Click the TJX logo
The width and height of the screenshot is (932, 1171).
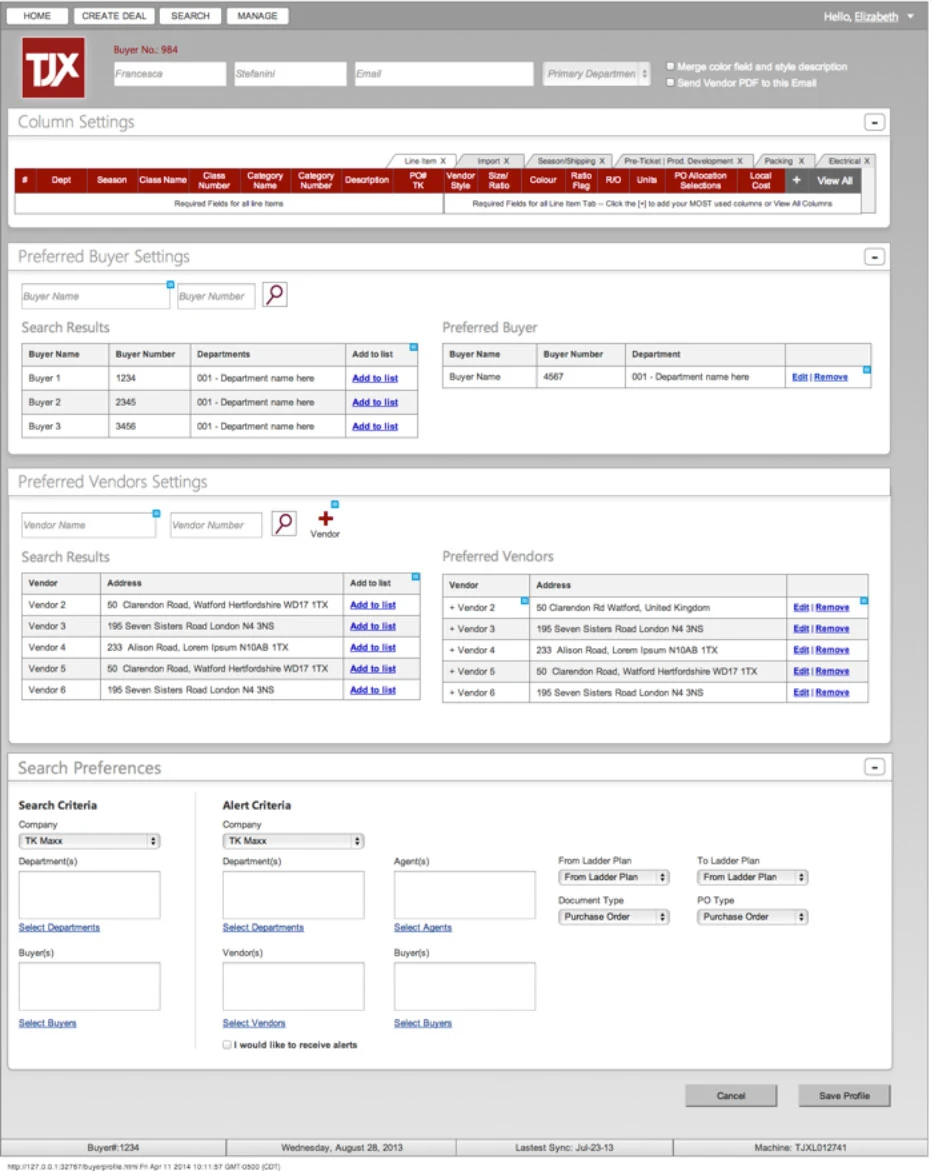click(x=53, y=68)
